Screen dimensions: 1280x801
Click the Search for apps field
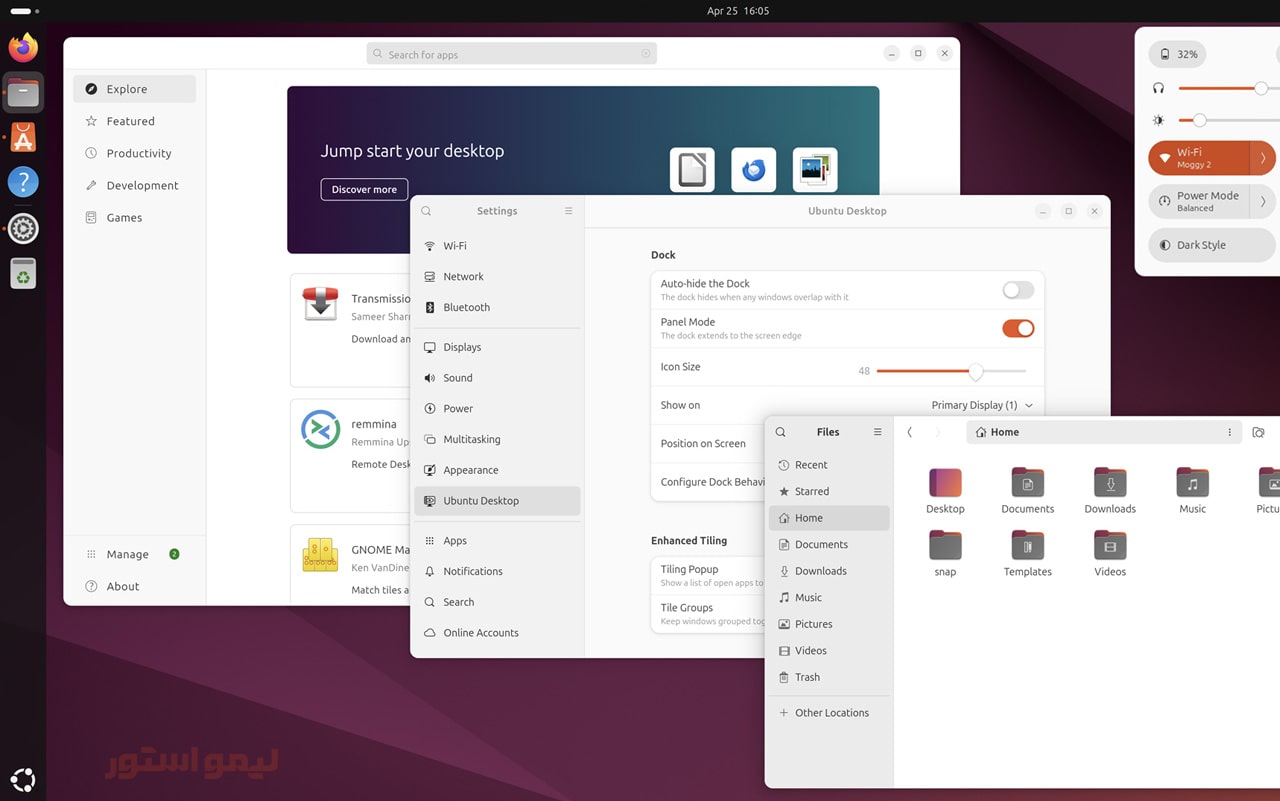point(511,54)
